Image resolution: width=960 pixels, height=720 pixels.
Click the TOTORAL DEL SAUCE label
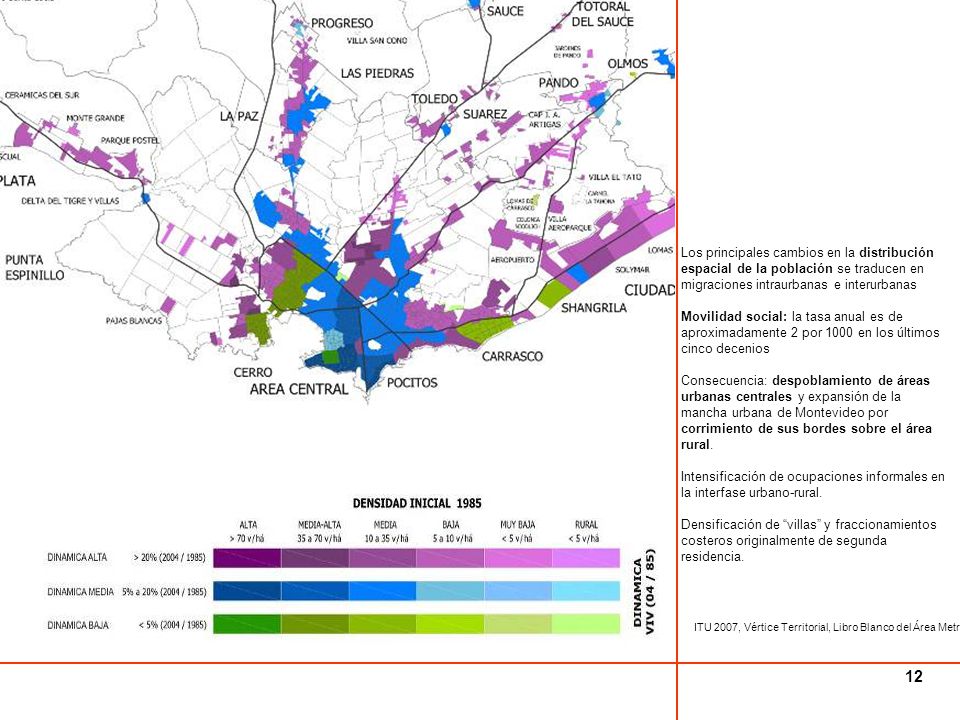click(x=602, y=14)
